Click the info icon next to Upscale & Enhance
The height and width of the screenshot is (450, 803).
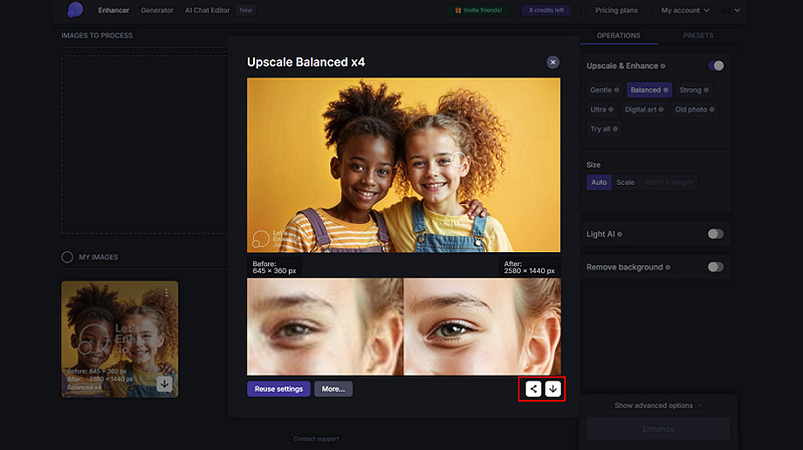(663, 66)
